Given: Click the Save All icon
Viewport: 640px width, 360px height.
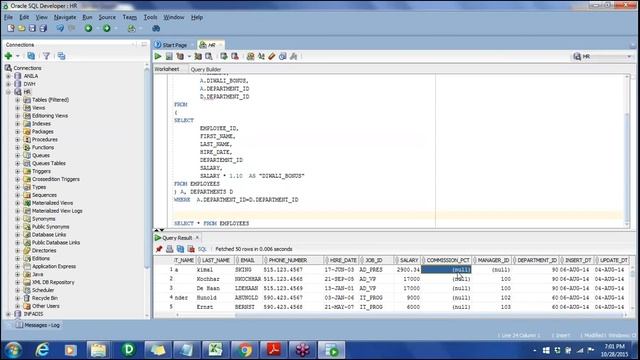Looking at the screenshot, I should tap(43, 28).
